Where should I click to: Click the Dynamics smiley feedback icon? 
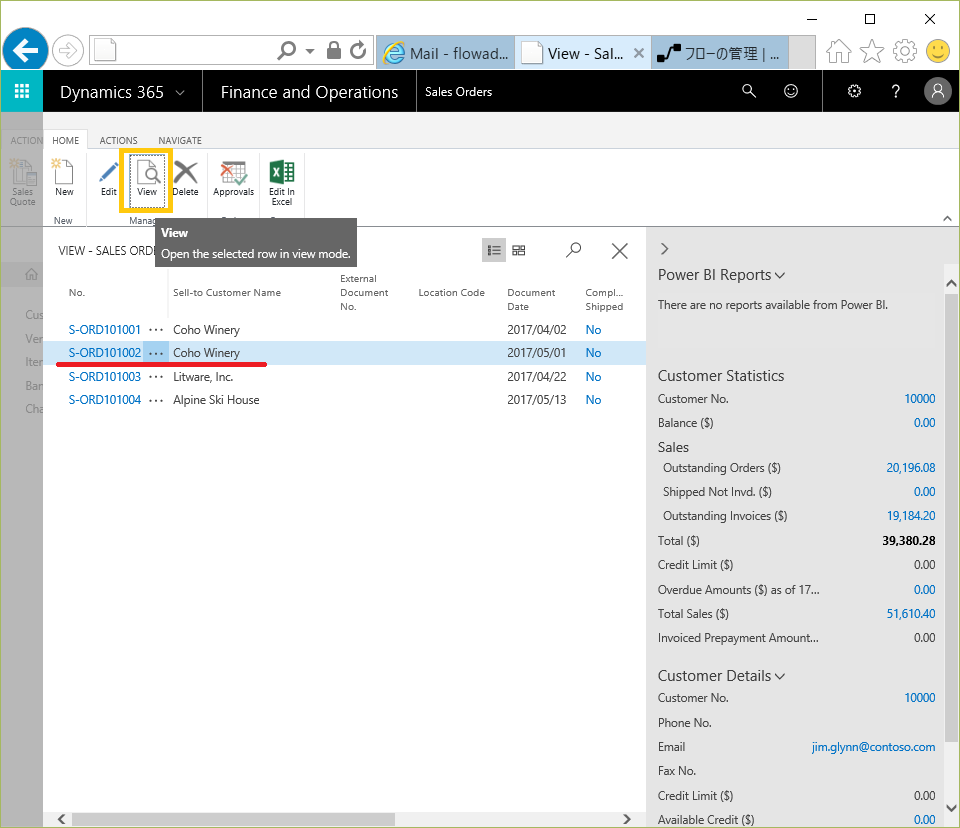tap(791, 91)
